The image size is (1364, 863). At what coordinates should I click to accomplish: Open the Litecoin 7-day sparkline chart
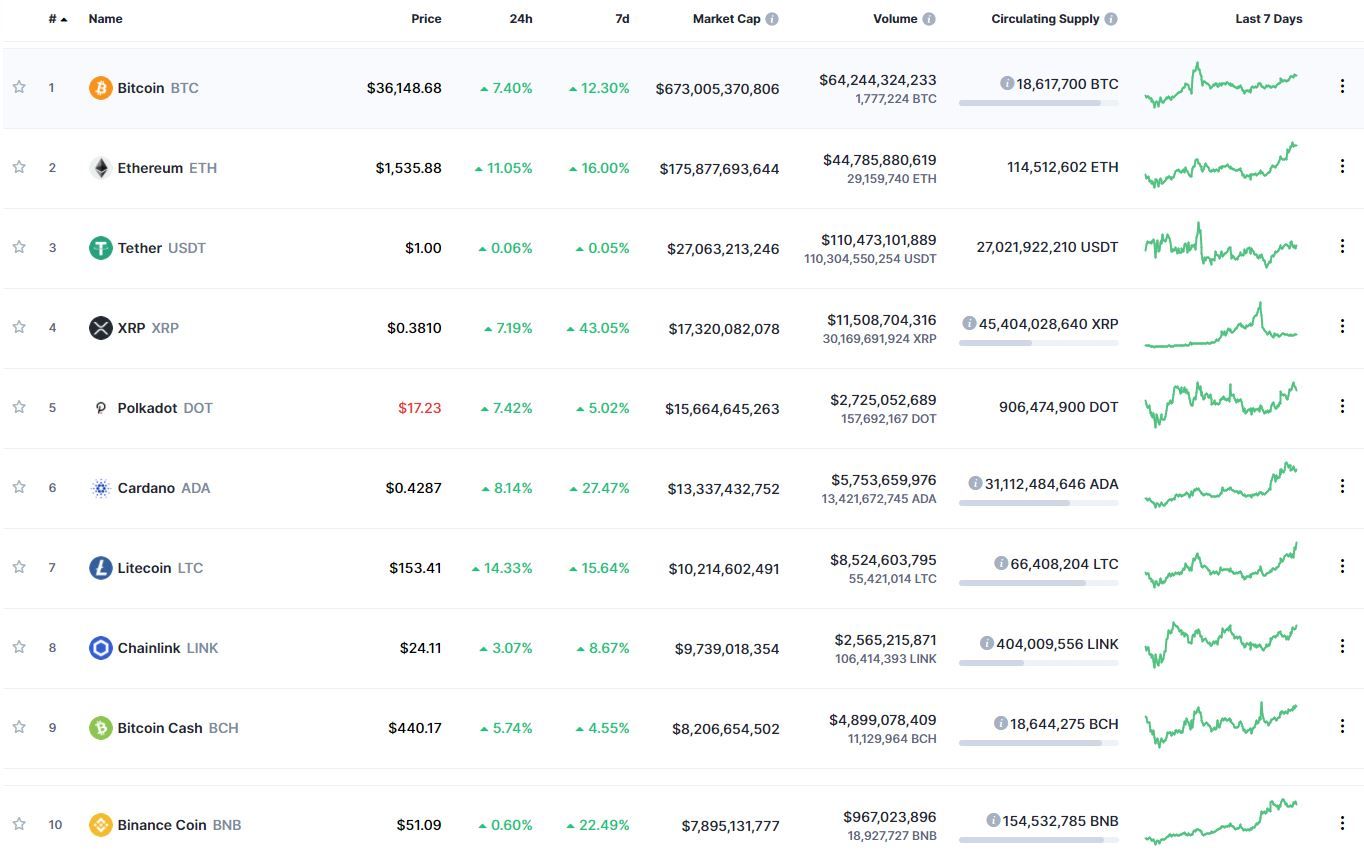[x=1221, y=565]
